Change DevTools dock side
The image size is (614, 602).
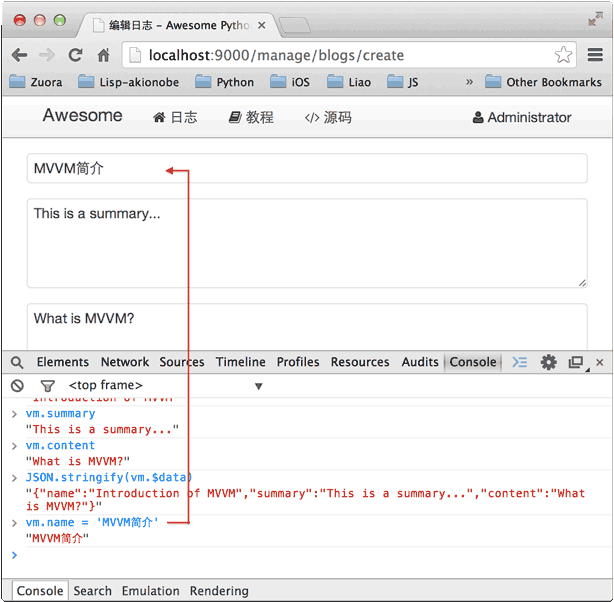[x=576, y=362]
